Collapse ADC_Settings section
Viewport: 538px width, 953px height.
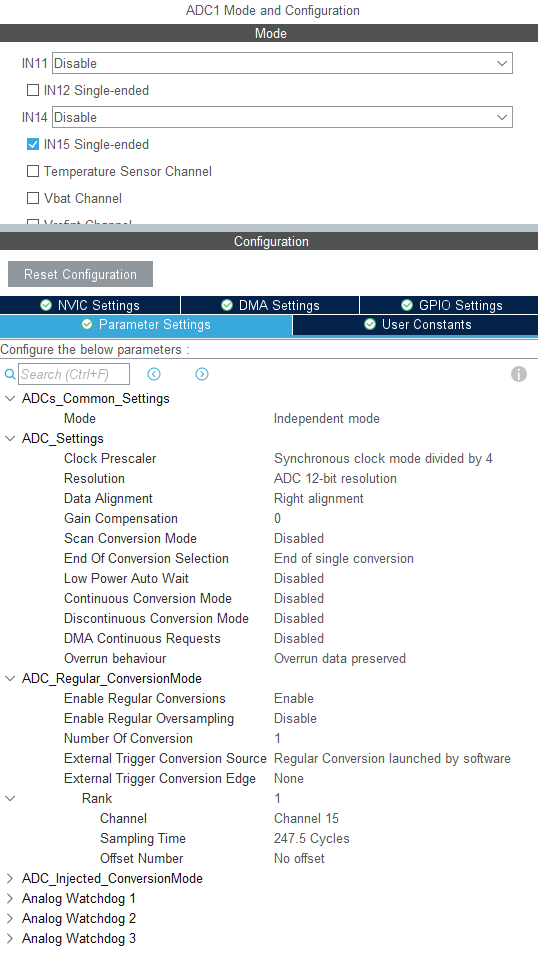pos(10,438)
